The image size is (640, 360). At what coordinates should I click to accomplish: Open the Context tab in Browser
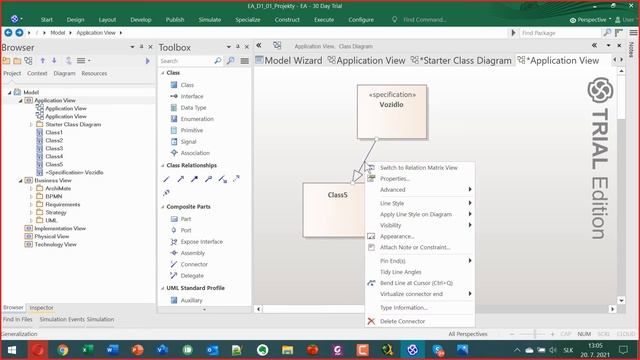[x=37, y=73]
